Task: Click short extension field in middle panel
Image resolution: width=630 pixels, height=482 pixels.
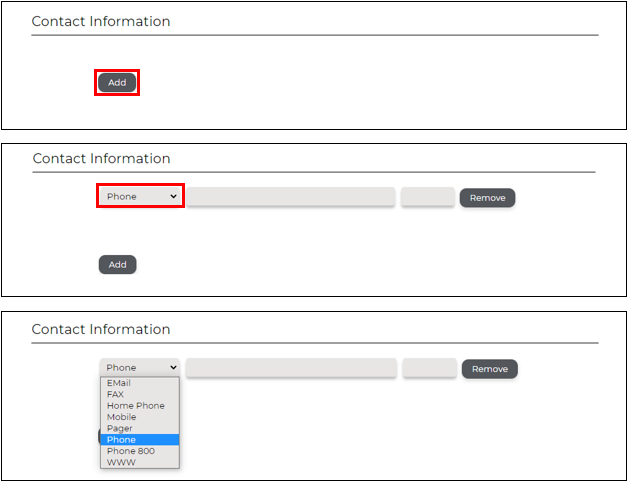Action: tap(428, 197)
